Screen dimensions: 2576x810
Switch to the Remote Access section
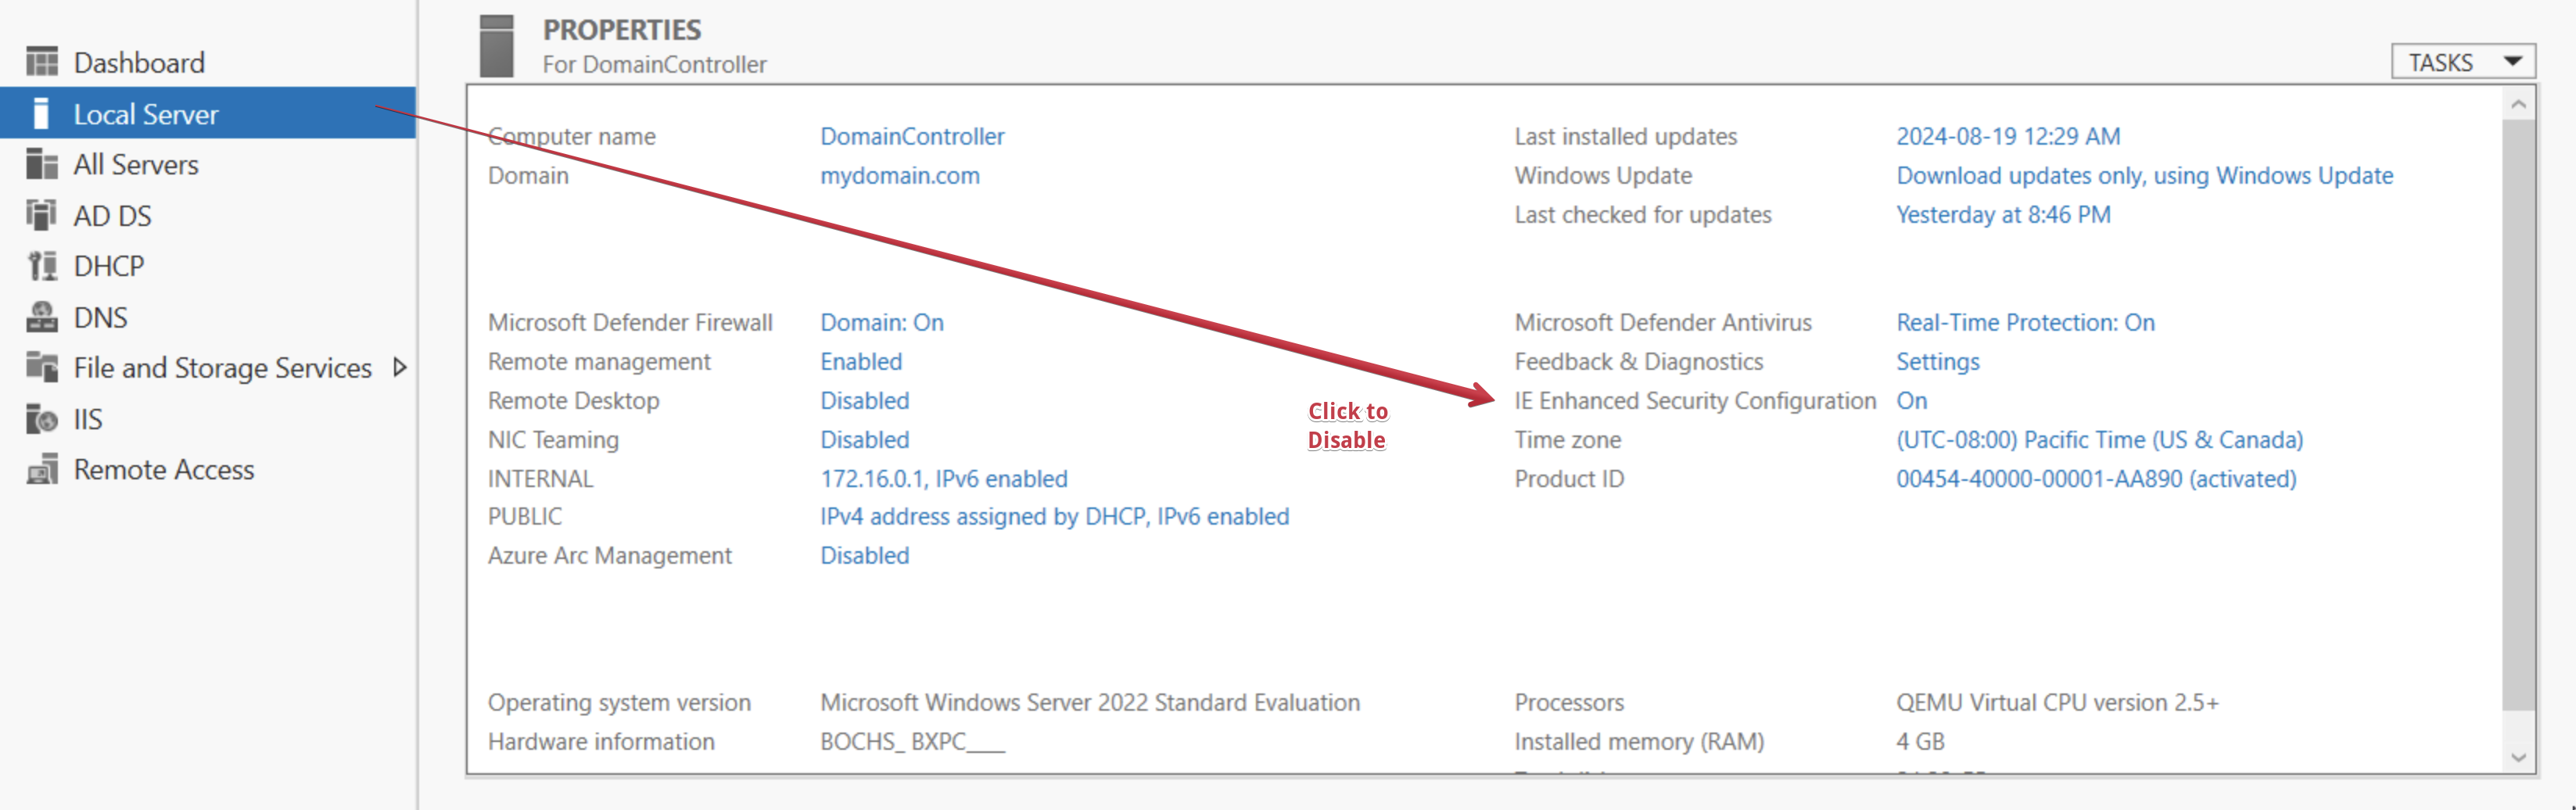click(x=164, y=468)
